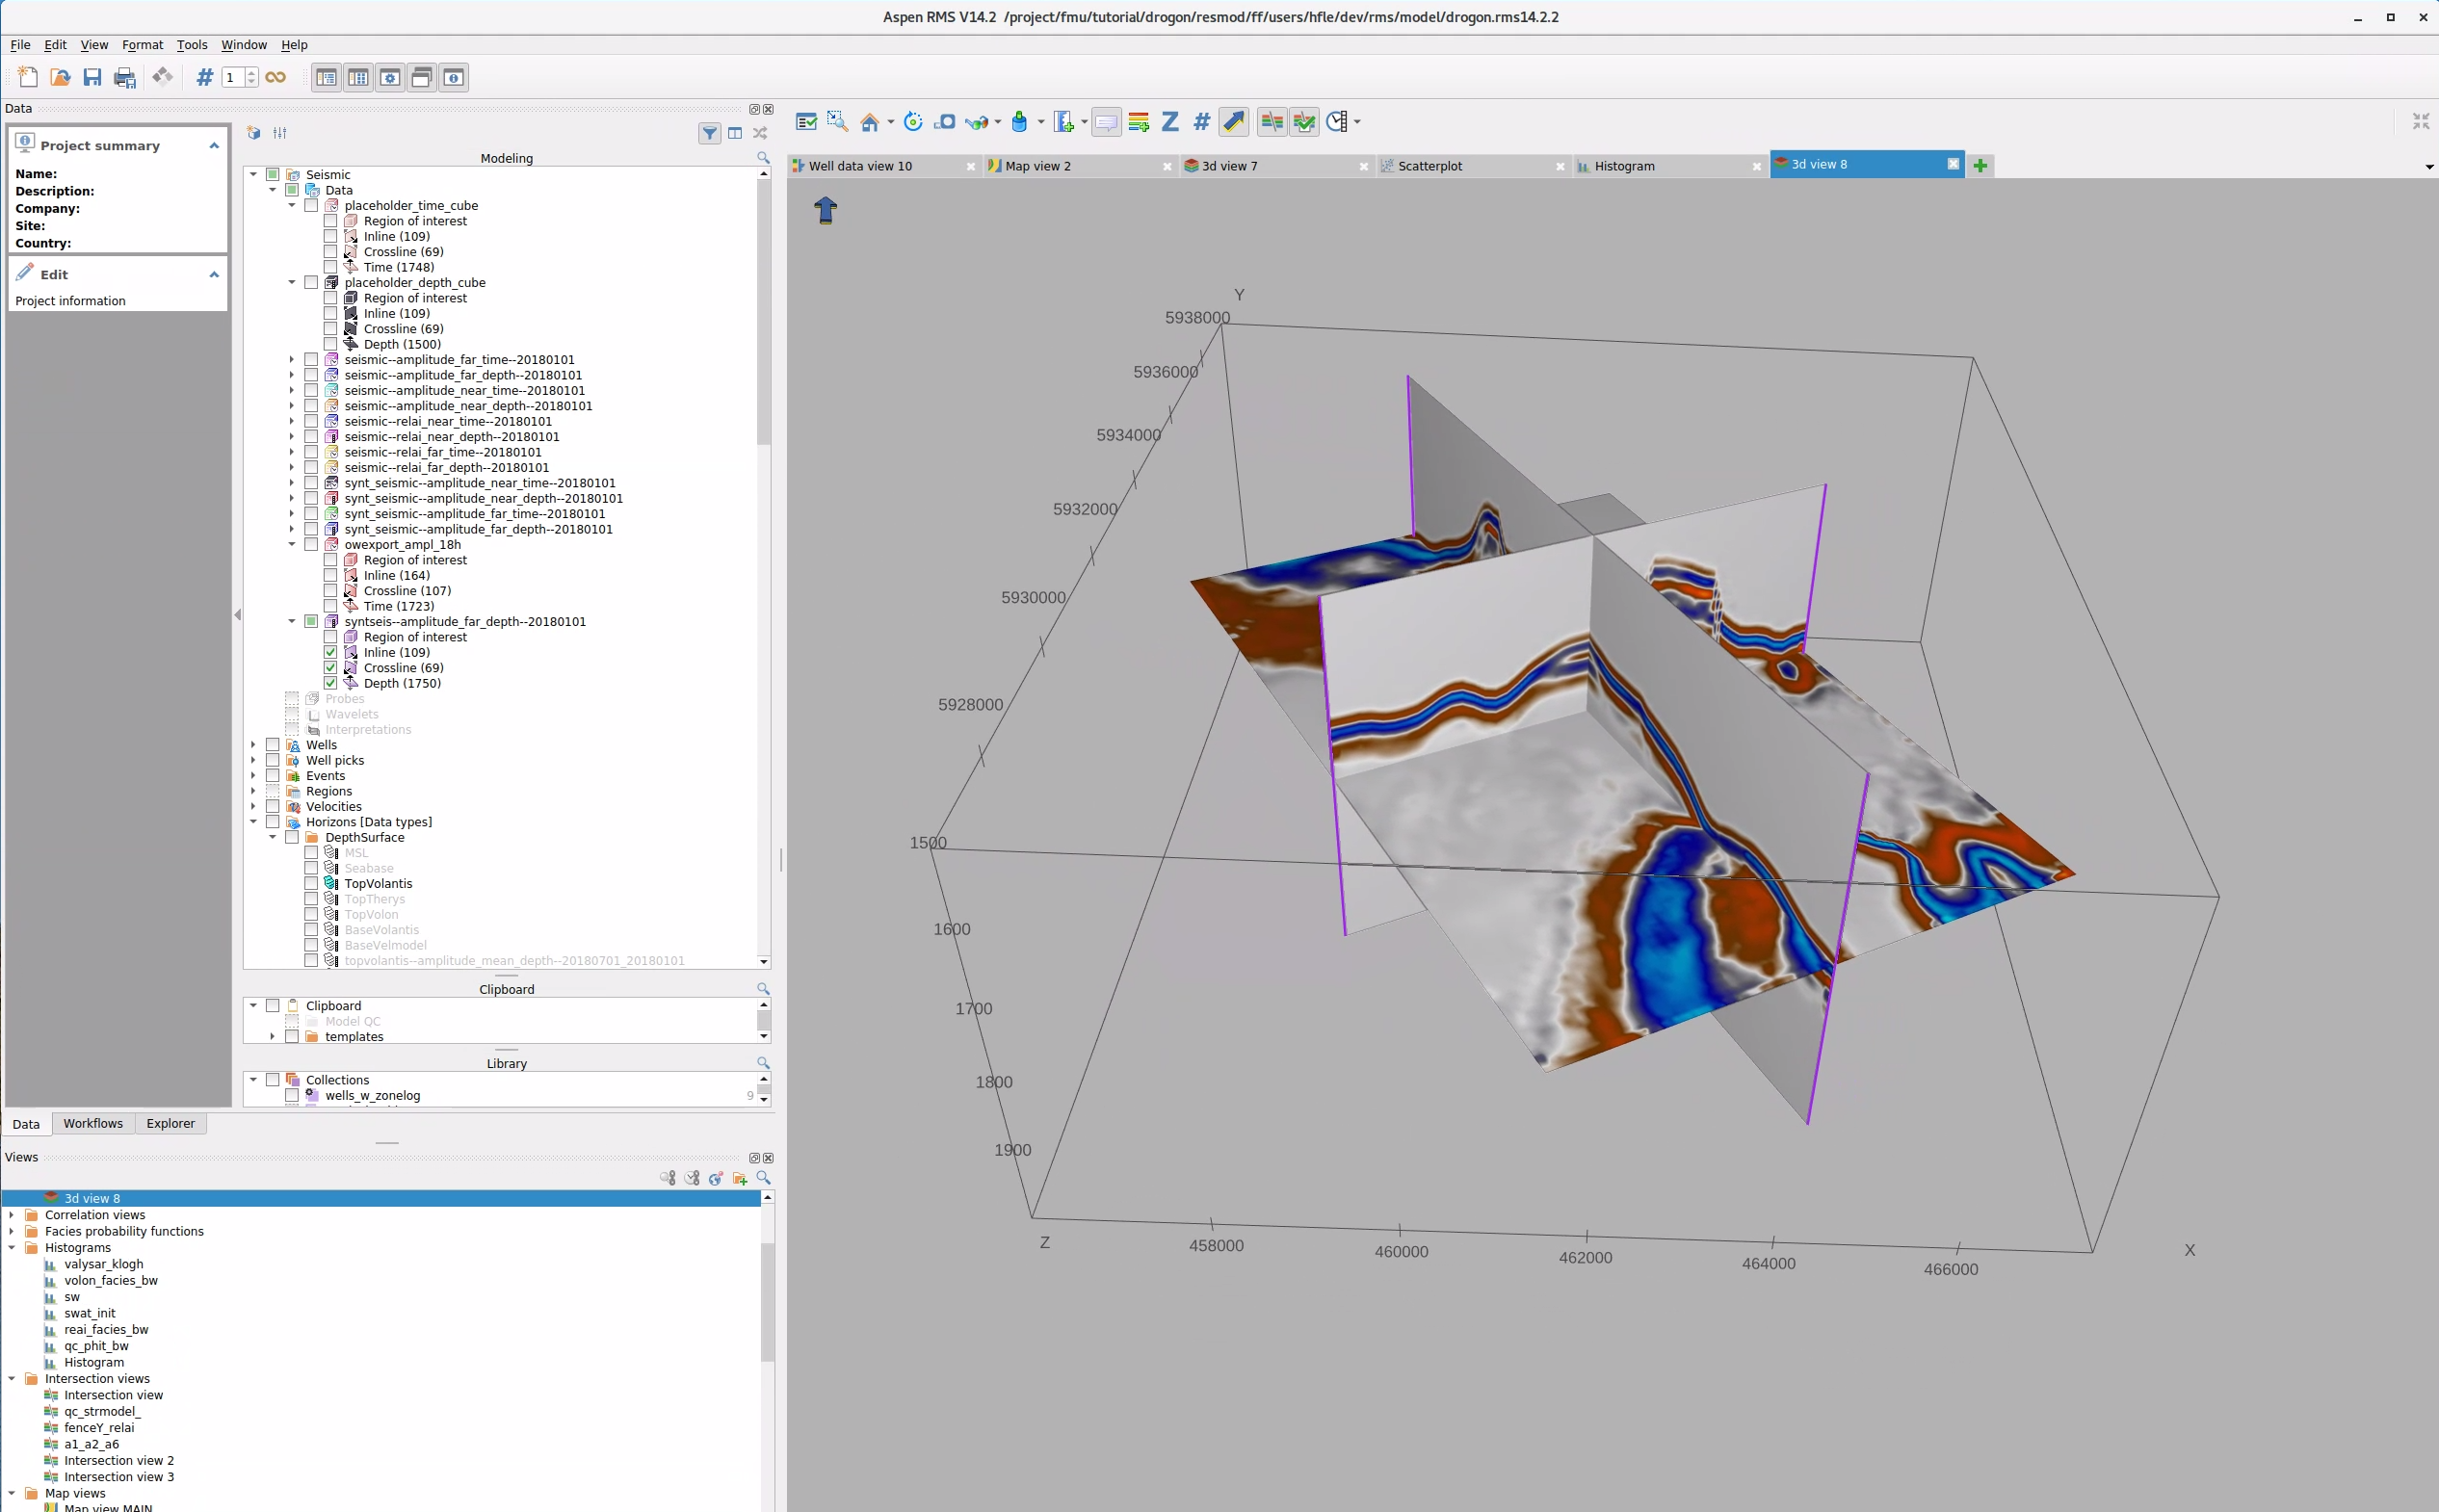The width and height of the screenshot is (2439, 1512).
Task: Collapse the Histograms folder
Action: click(12, 1248)
